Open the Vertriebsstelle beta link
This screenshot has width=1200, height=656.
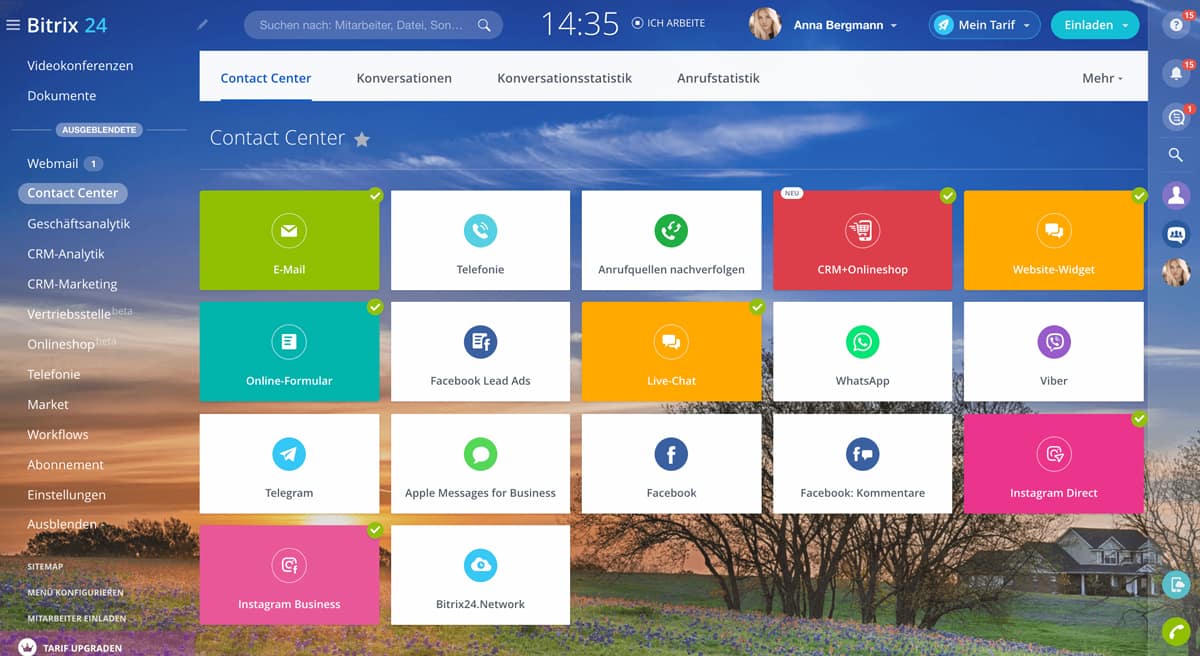pos(80,313)
